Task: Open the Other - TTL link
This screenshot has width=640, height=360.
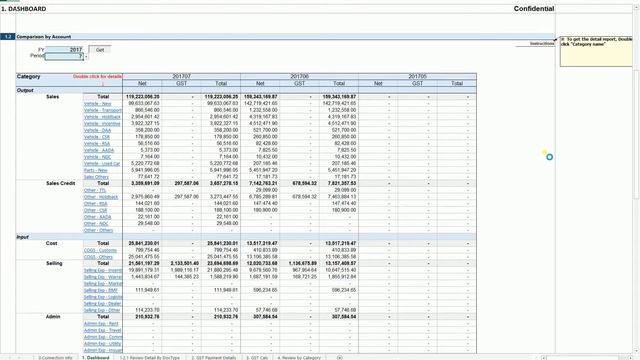Action: tap(95, 190)
